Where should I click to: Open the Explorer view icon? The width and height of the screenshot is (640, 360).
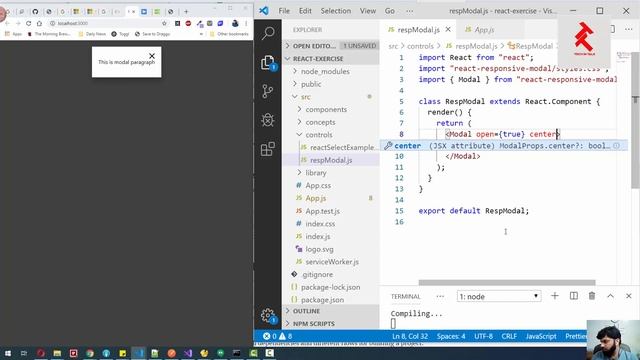[268, 63]
